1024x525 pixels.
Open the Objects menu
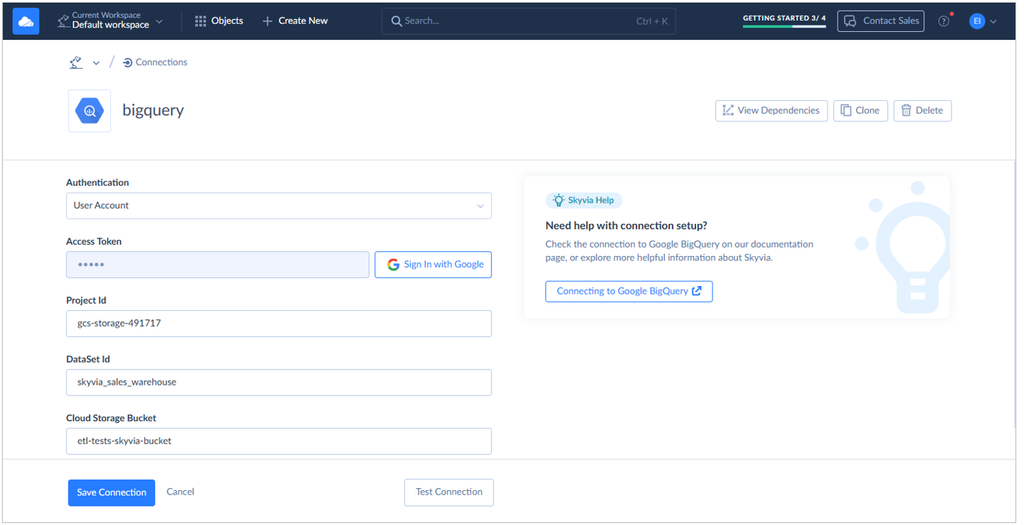tap(219, 21)
